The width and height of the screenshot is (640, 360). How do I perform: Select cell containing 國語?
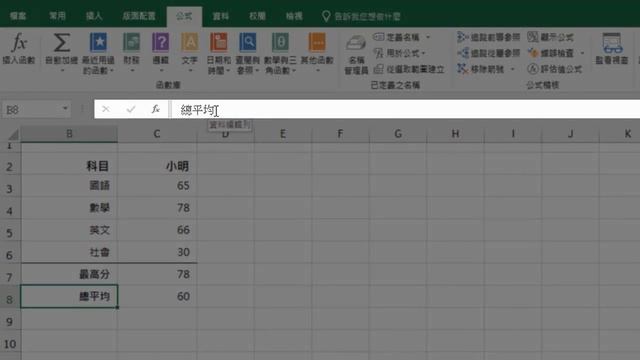pyautogui.click(x=69, y=186)
